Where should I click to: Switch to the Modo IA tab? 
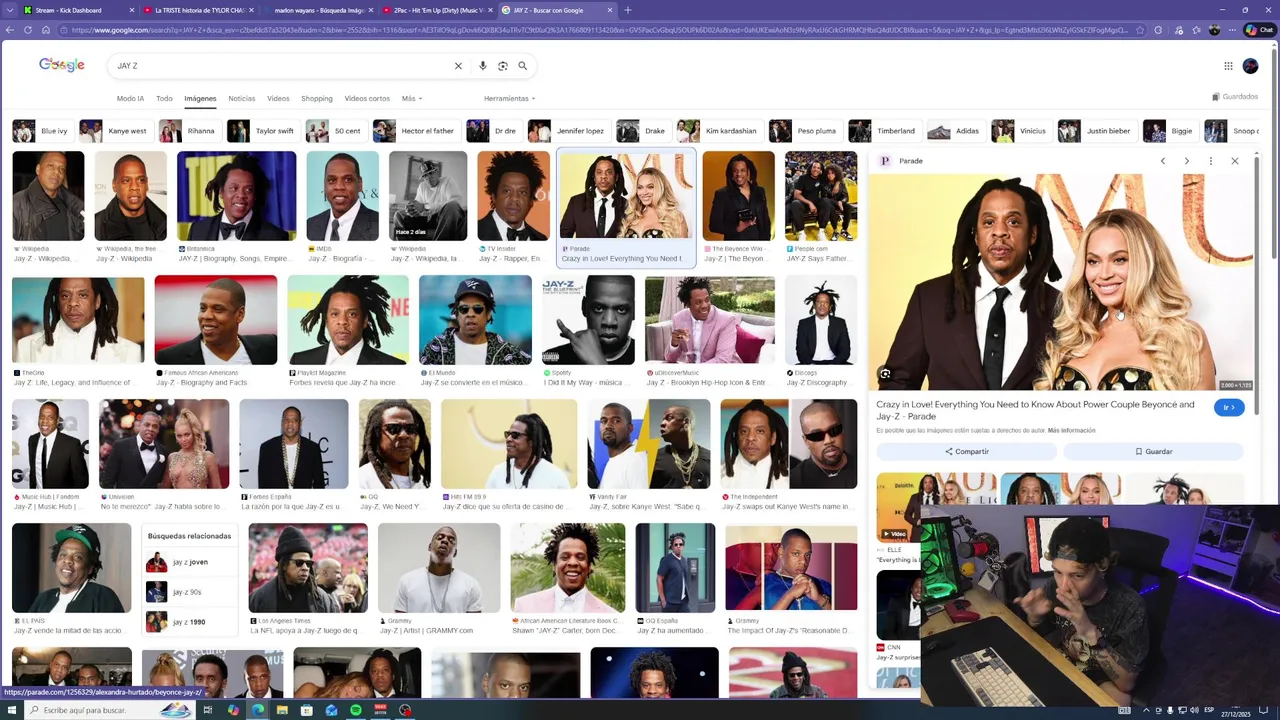point(130,98)
